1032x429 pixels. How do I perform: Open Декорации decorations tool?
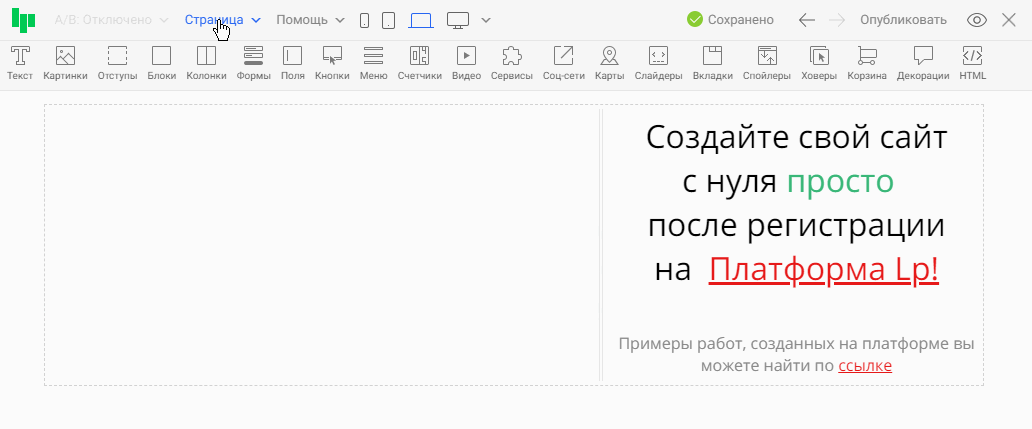point(923,63)
